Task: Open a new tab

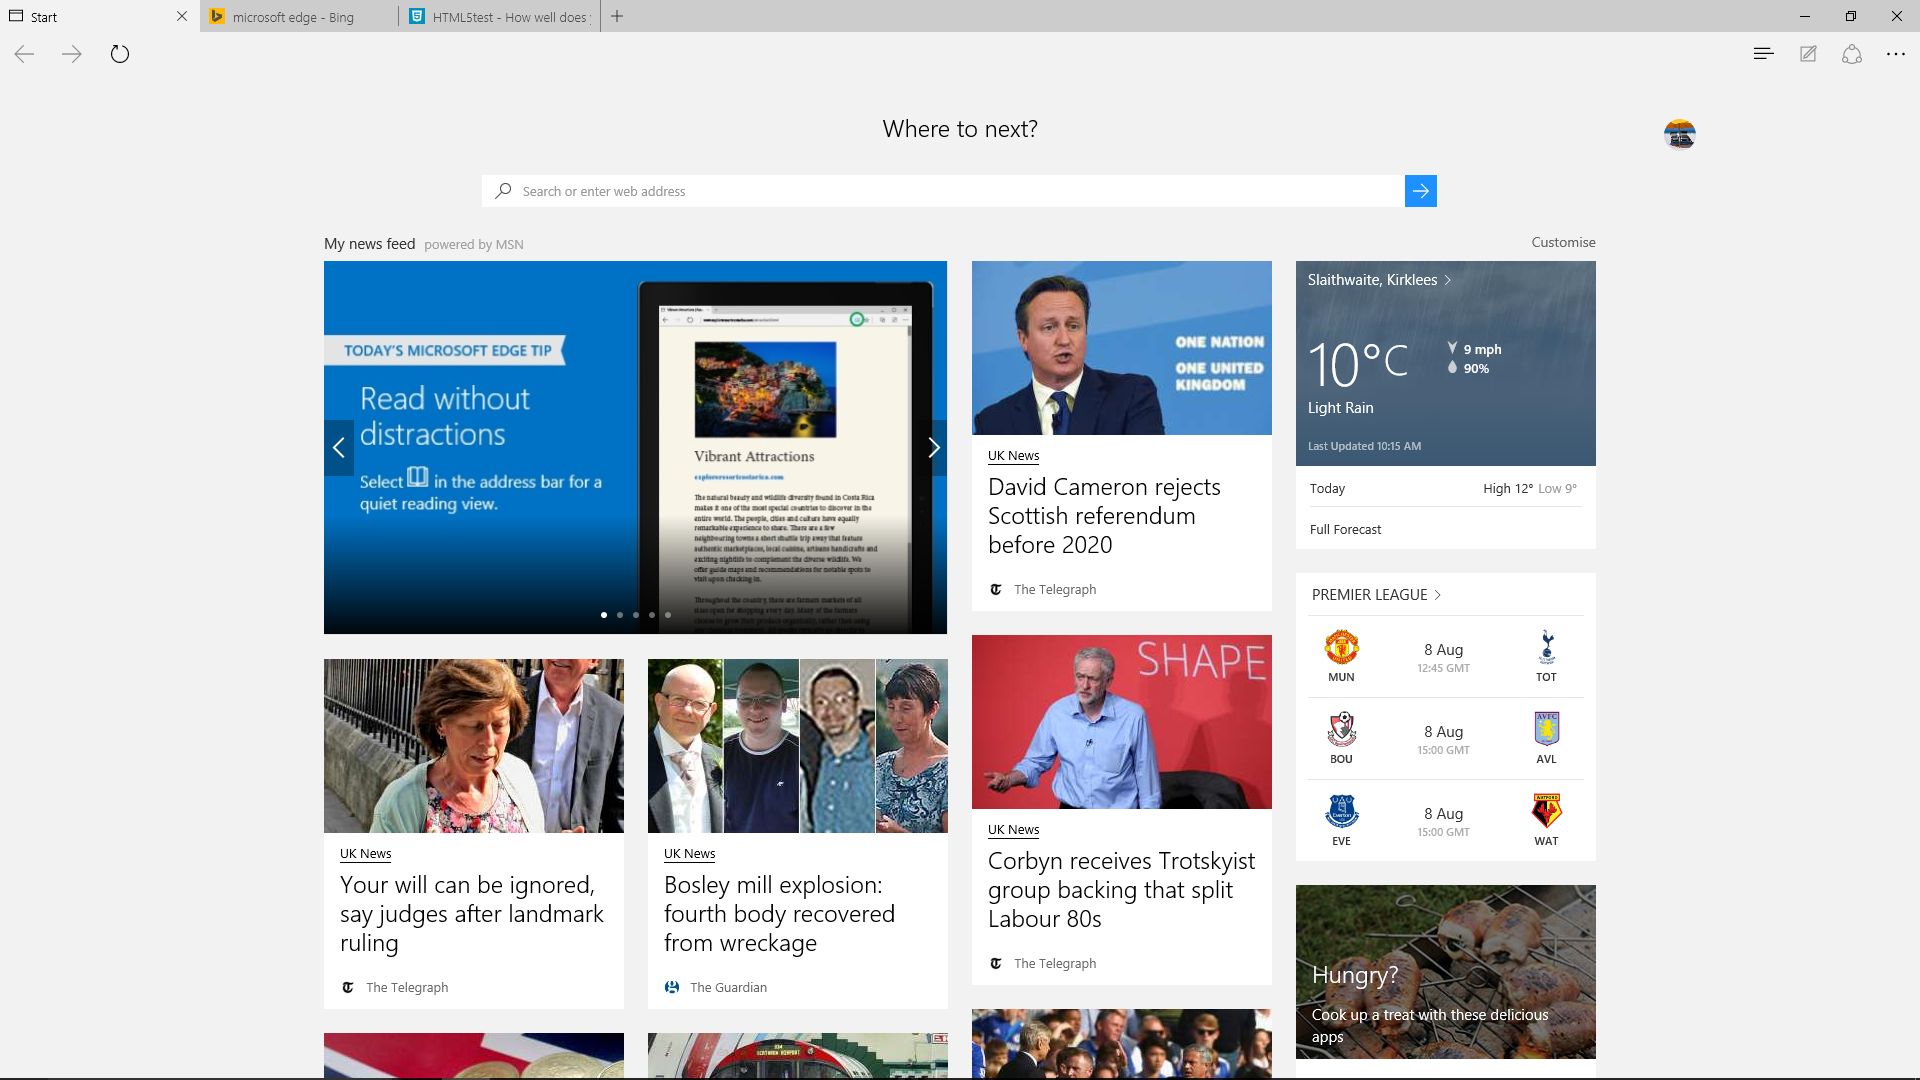Action: tap(617, 16)
